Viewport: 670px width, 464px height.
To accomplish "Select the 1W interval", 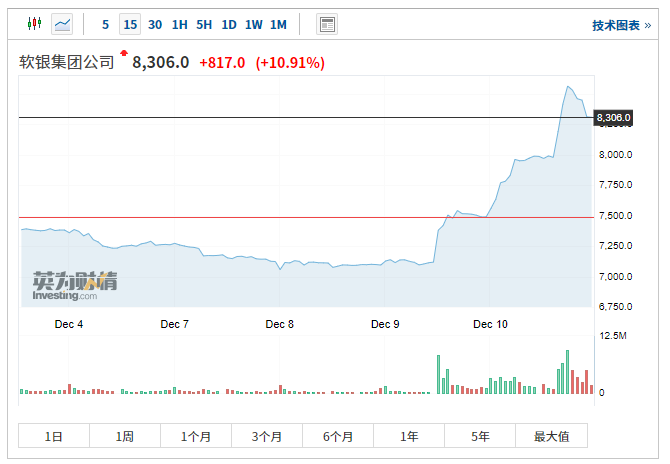I will tap(253, 25).
